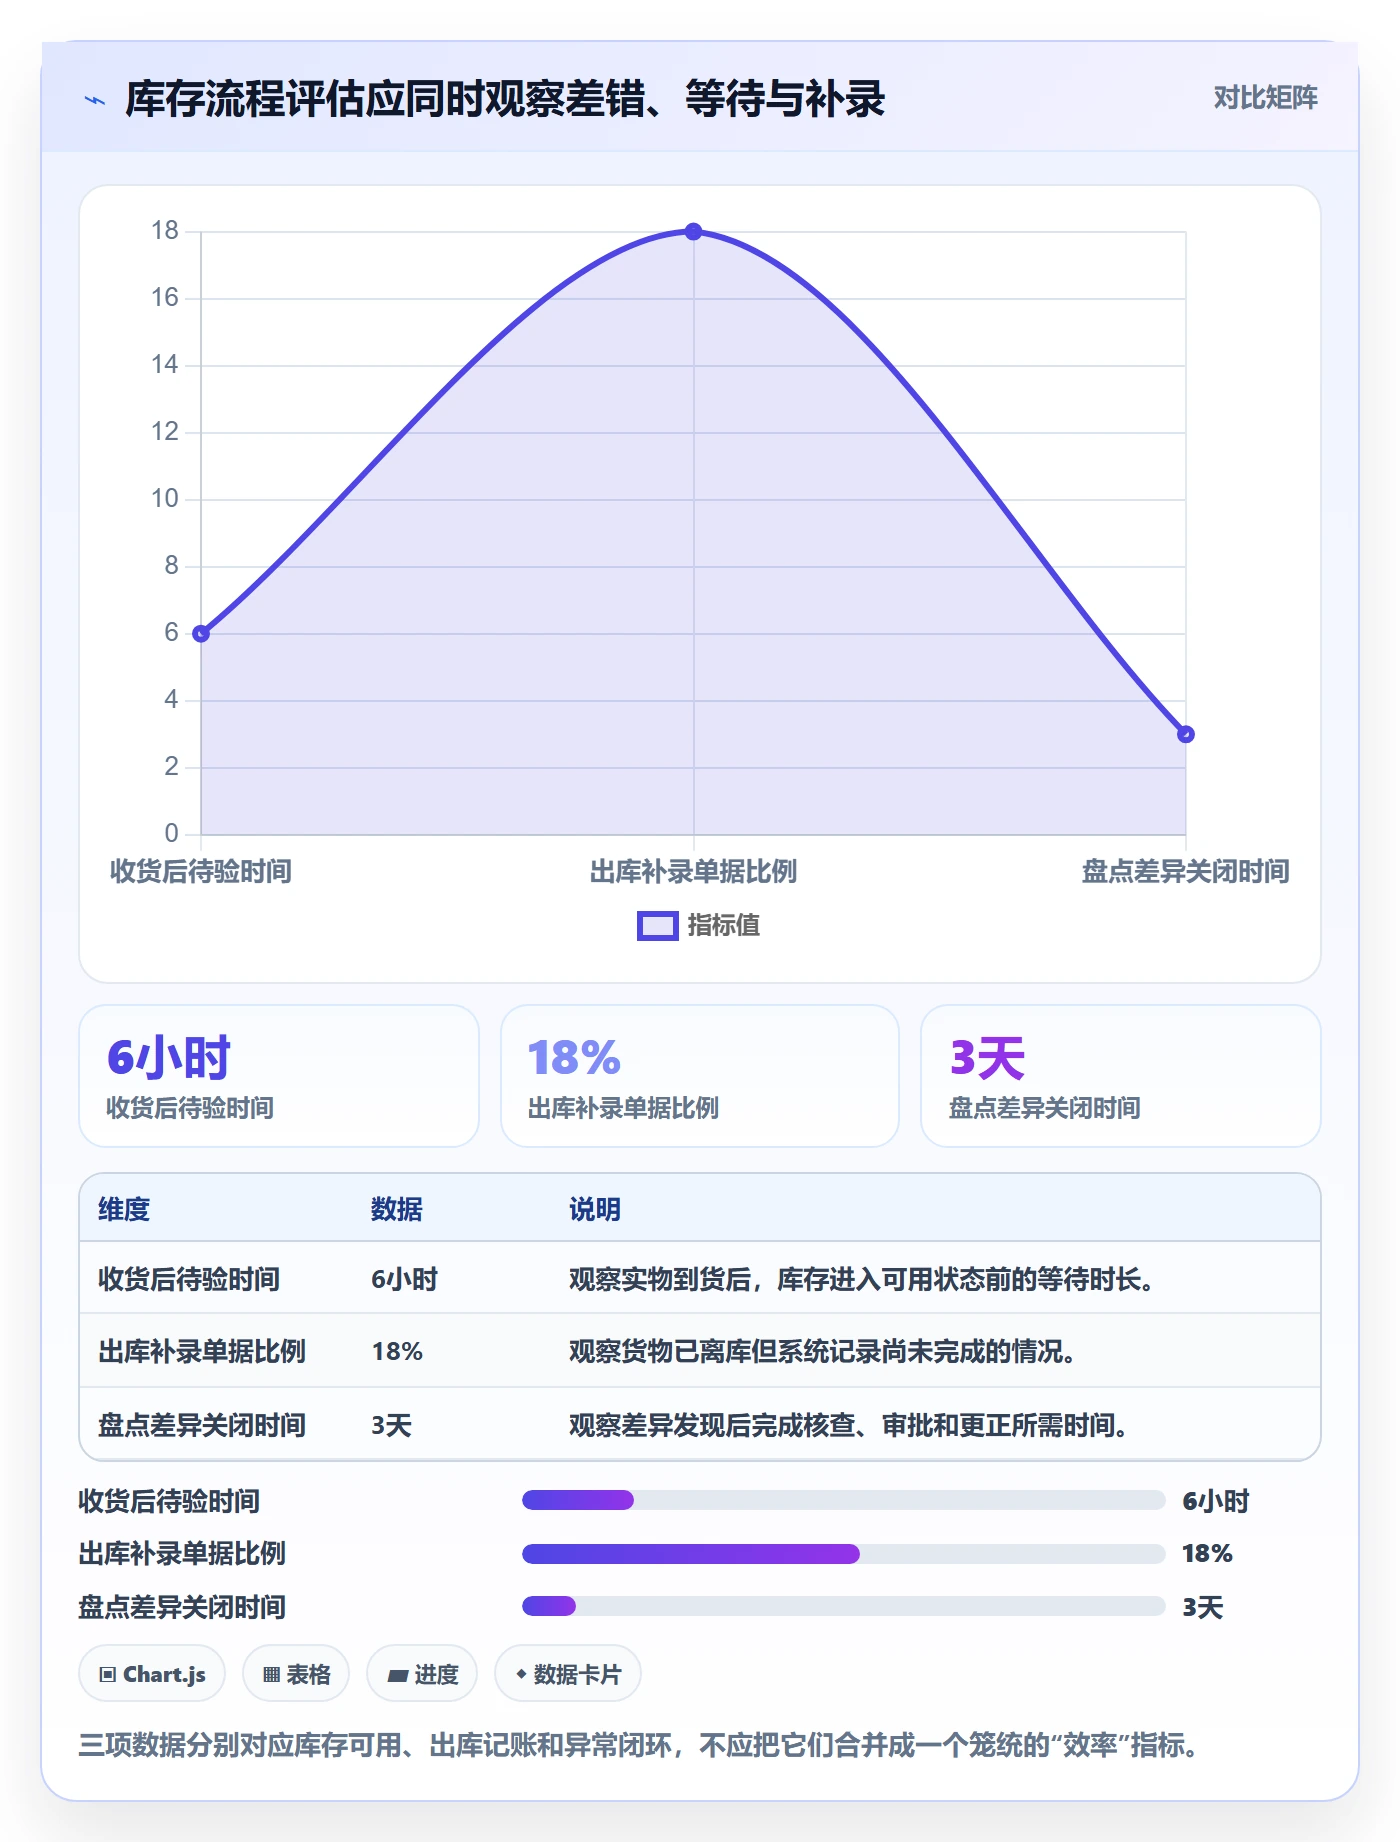Image resolution: width=1400 pixels, height=1842 pixels.
Task: Click the 盘点差异关闭时间 progress bar
Action: click(x=844, y=1606)
